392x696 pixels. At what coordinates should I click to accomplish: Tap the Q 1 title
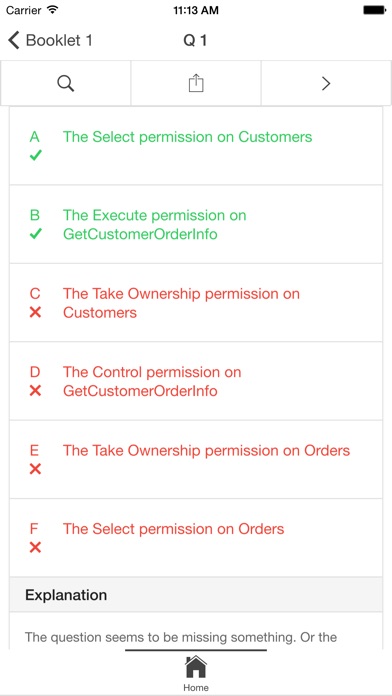tap(195, 40)
